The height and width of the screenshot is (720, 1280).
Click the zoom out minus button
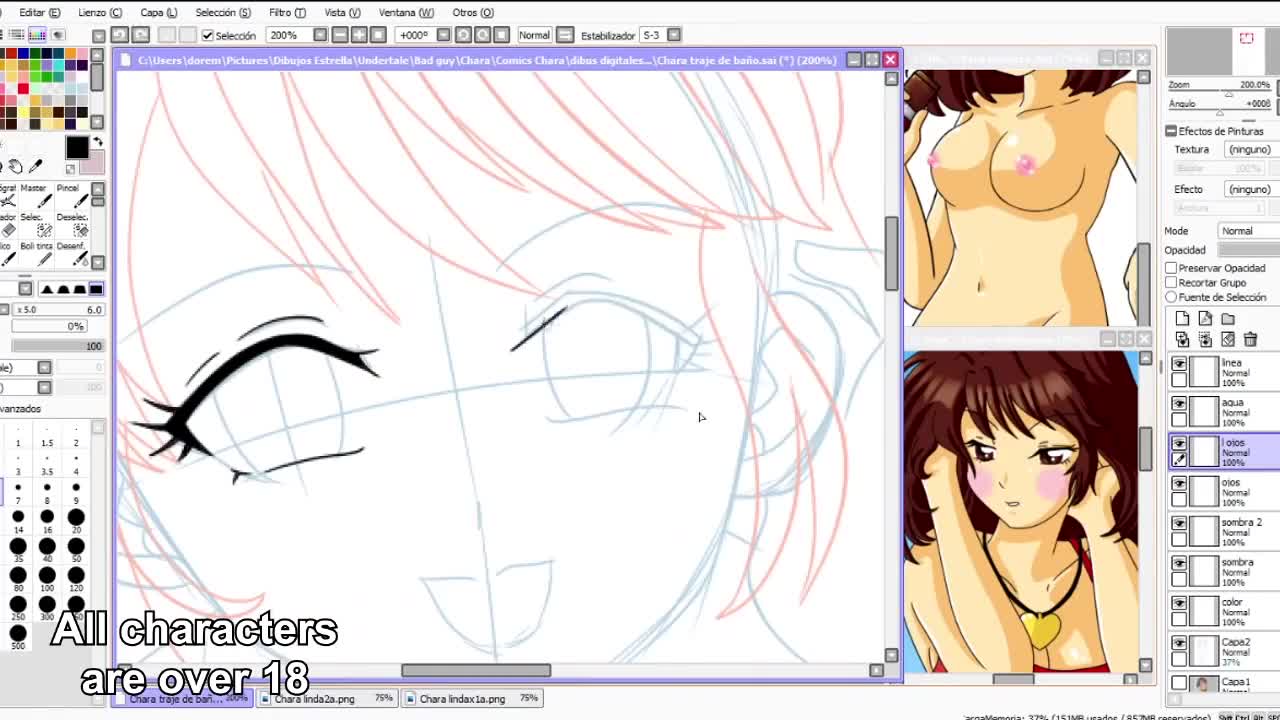point(340,35)
